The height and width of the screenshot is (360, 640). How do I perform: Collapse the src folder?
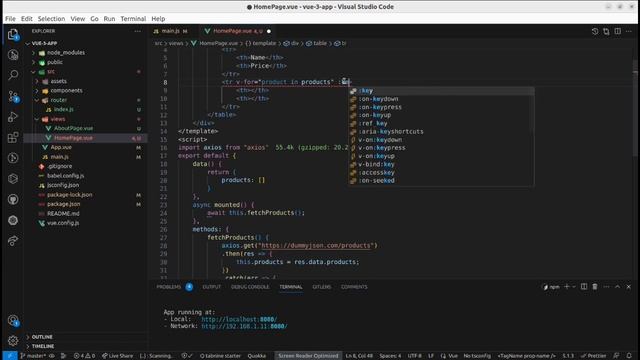[51, 71]
